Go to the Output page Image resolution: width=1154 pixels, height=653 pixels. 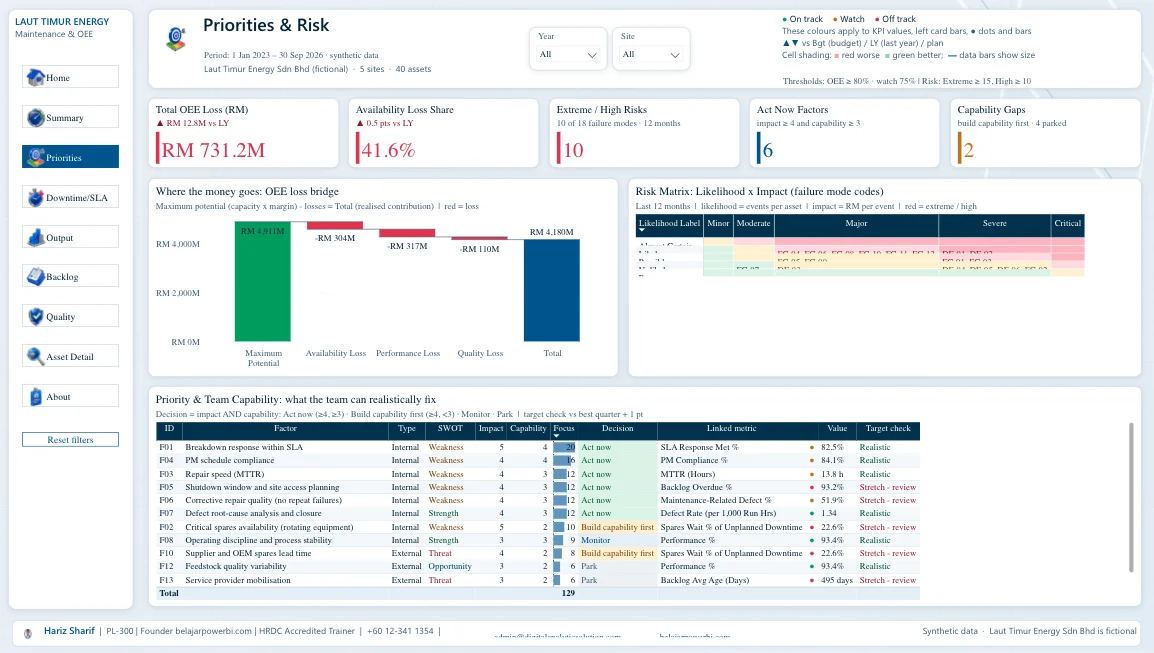pos(70,237)
